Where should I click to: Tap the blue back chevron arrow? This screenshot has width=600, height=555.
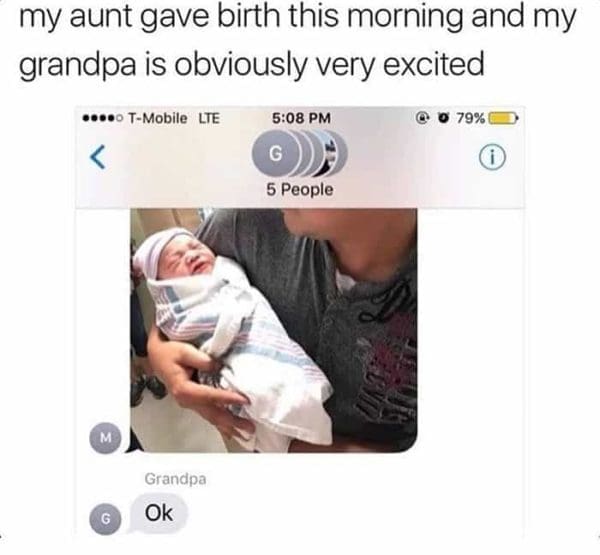click(x=98, y=157)
